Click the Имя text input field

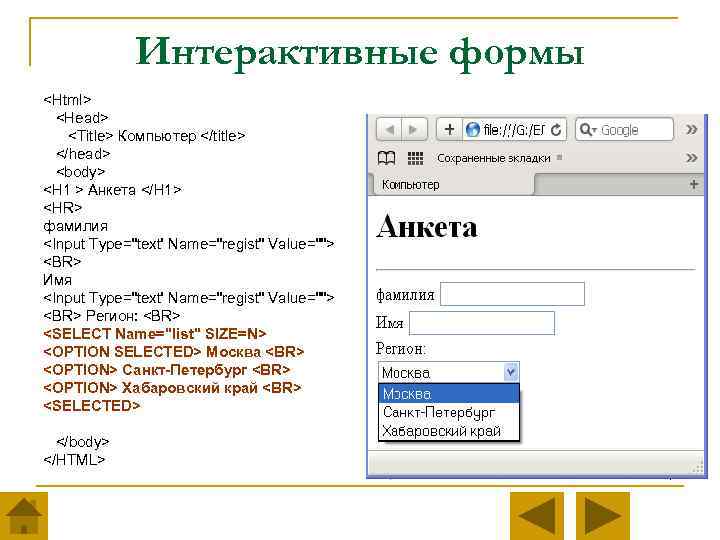[x=482, y=323]
